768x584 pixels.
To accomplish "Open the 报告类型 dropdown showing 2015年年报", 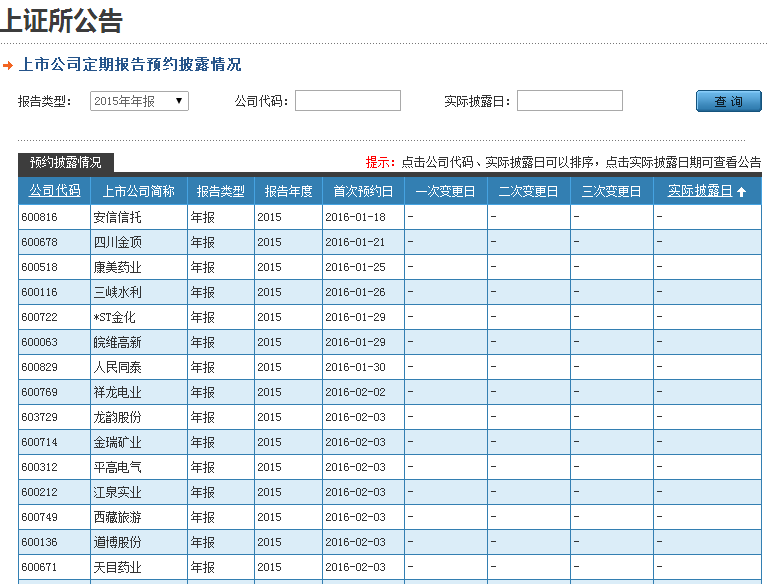I will coord(139,101).
